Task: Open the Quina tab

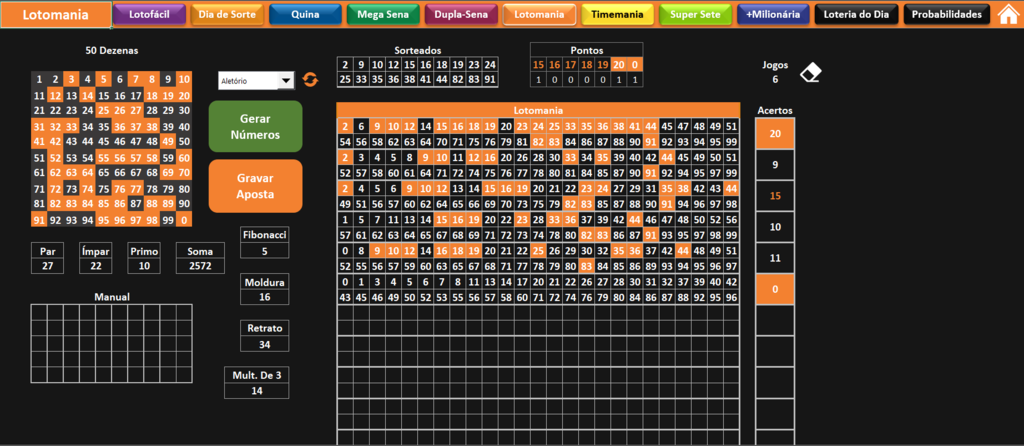Action: point(305,14)
